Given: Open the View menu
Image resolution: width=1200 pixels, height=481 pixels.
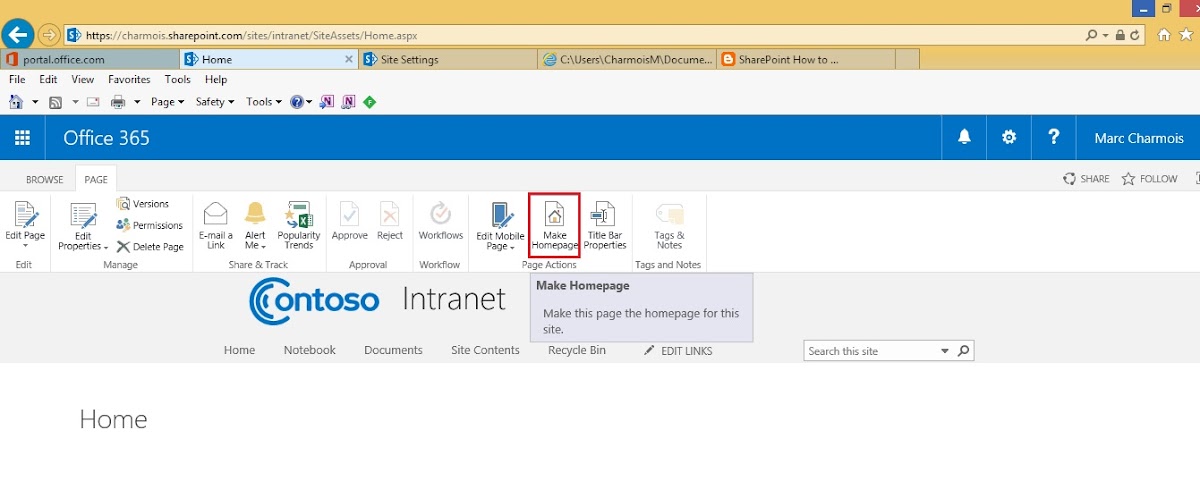Looking at the screenshot, I should pyautogui.click(x=83, y=79).
